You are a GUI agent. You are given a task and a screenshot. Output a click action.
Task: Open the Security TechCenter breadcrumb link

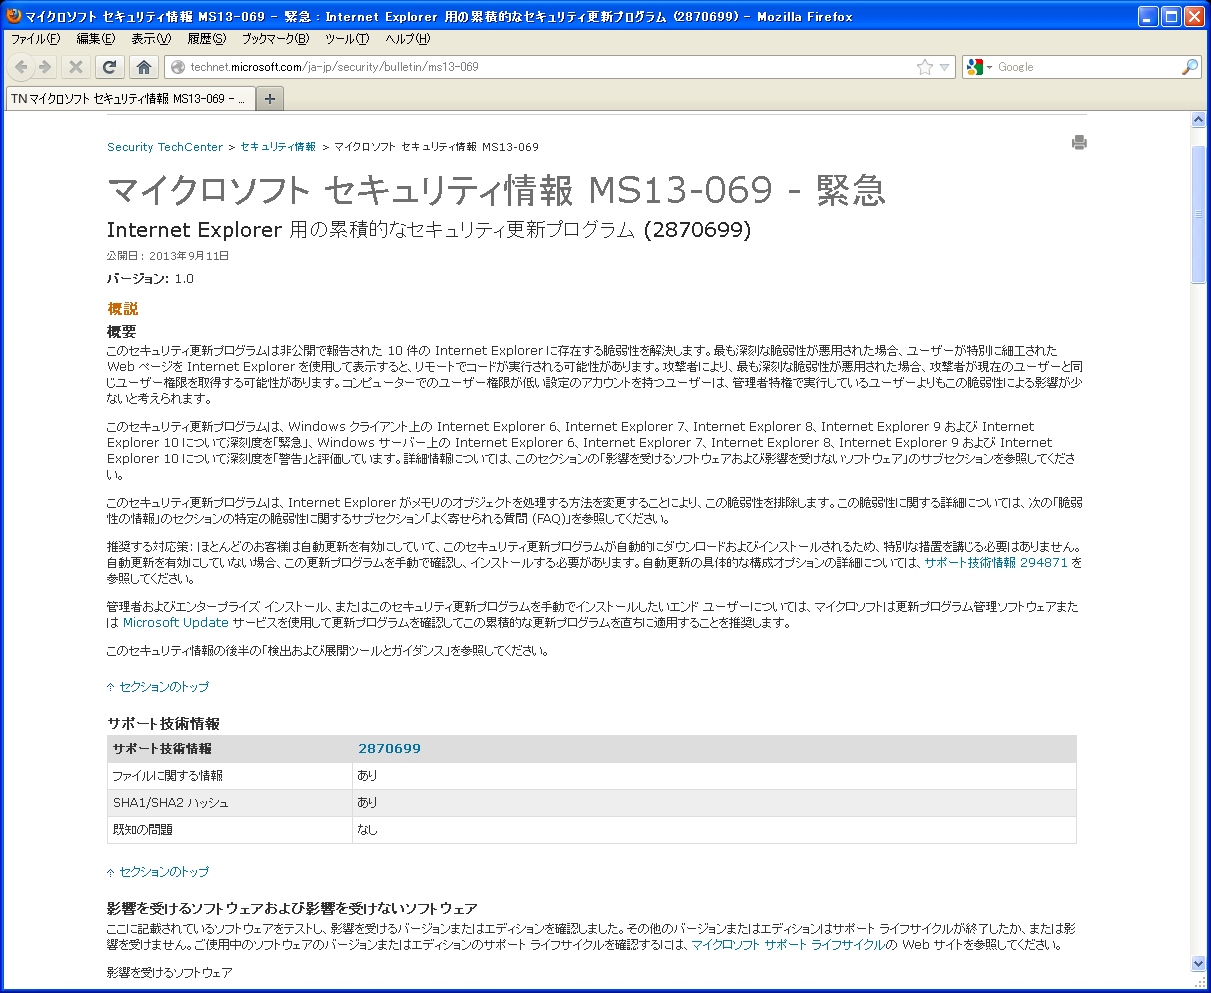[x=165, y=147]
